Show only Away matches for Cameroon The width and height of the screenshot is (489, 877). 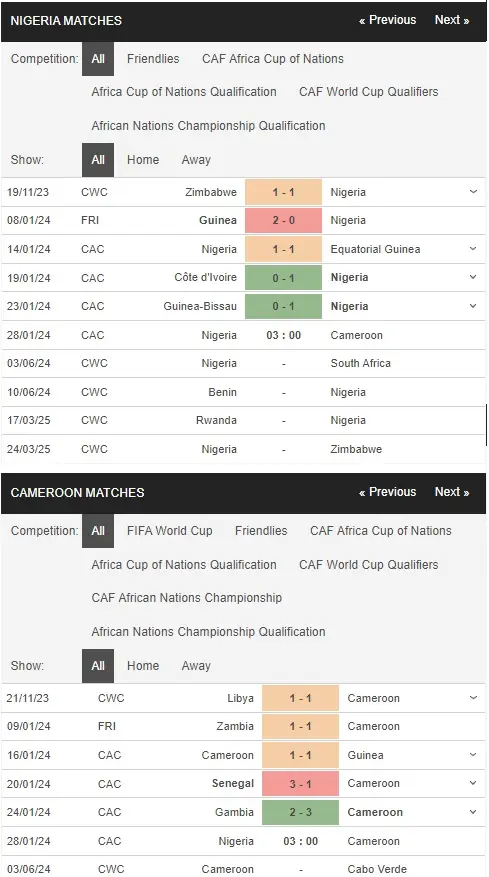point(196,666)
